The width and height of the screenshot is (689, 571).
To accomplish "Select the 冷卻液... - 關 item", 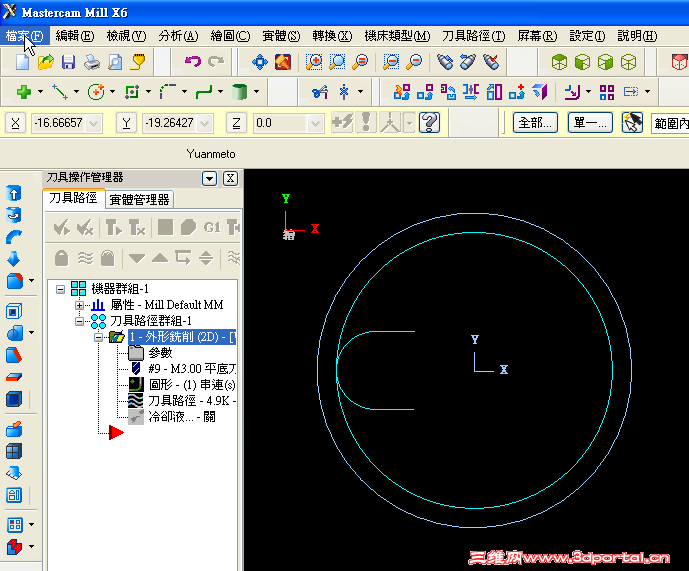I will click(x=182, y=417).
